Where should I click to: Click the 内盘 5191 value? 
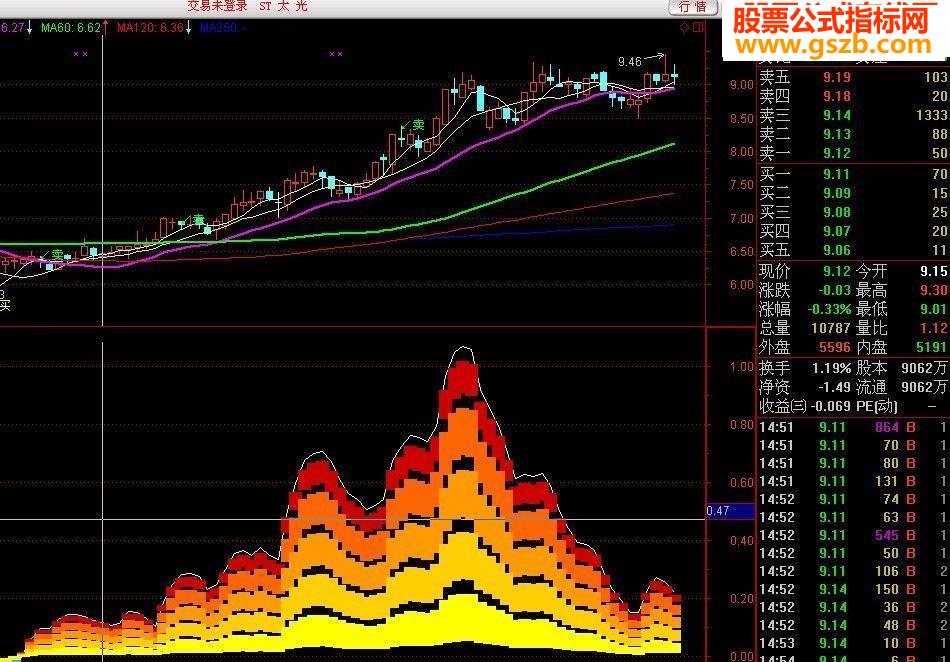pyautogui.click(x=932, y=347)
